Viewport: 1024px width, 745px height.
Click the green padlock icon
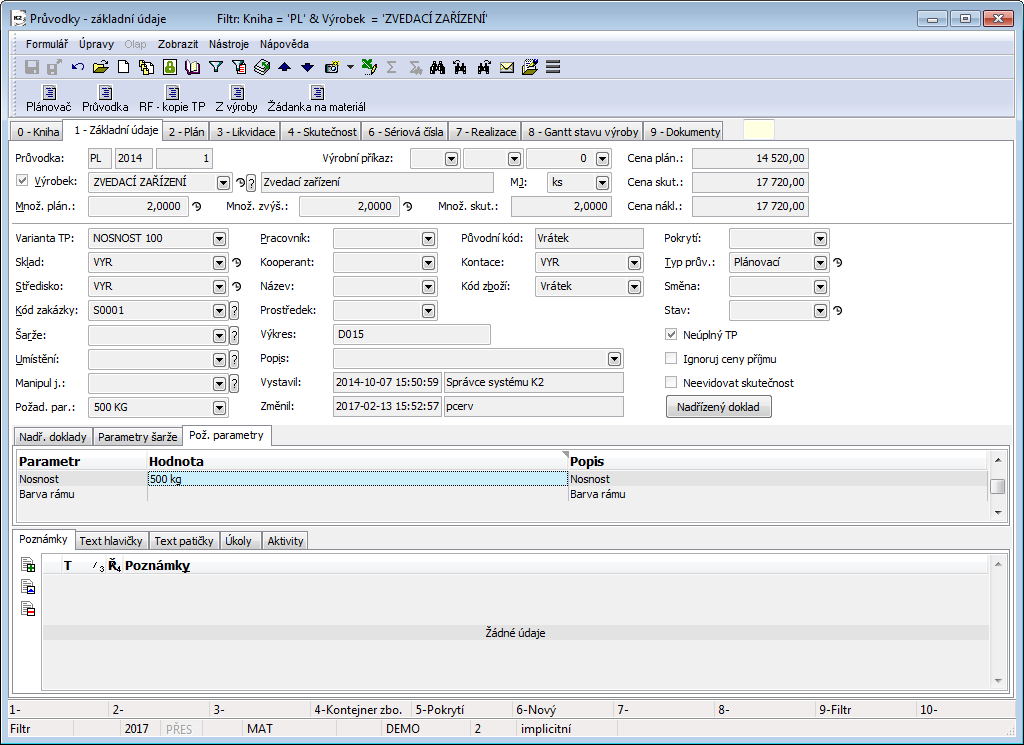click(x=169, y=67)
